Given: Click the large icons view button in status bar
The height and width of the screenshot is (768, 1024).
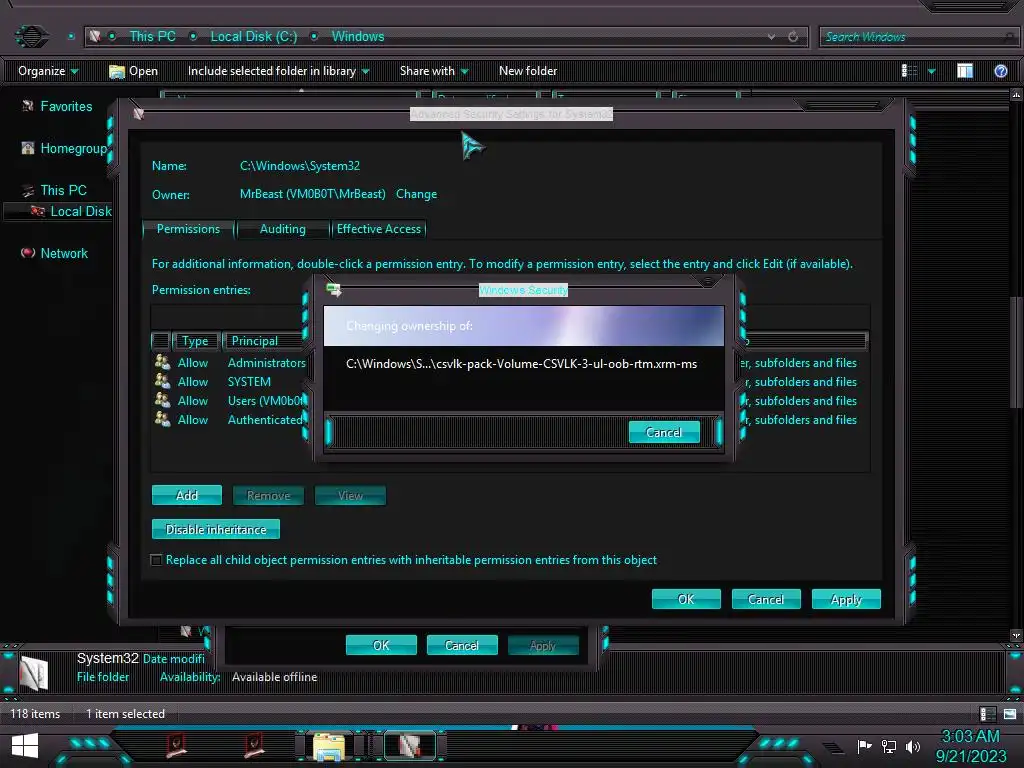Looking at the screenshot, I should (1010, 714).
